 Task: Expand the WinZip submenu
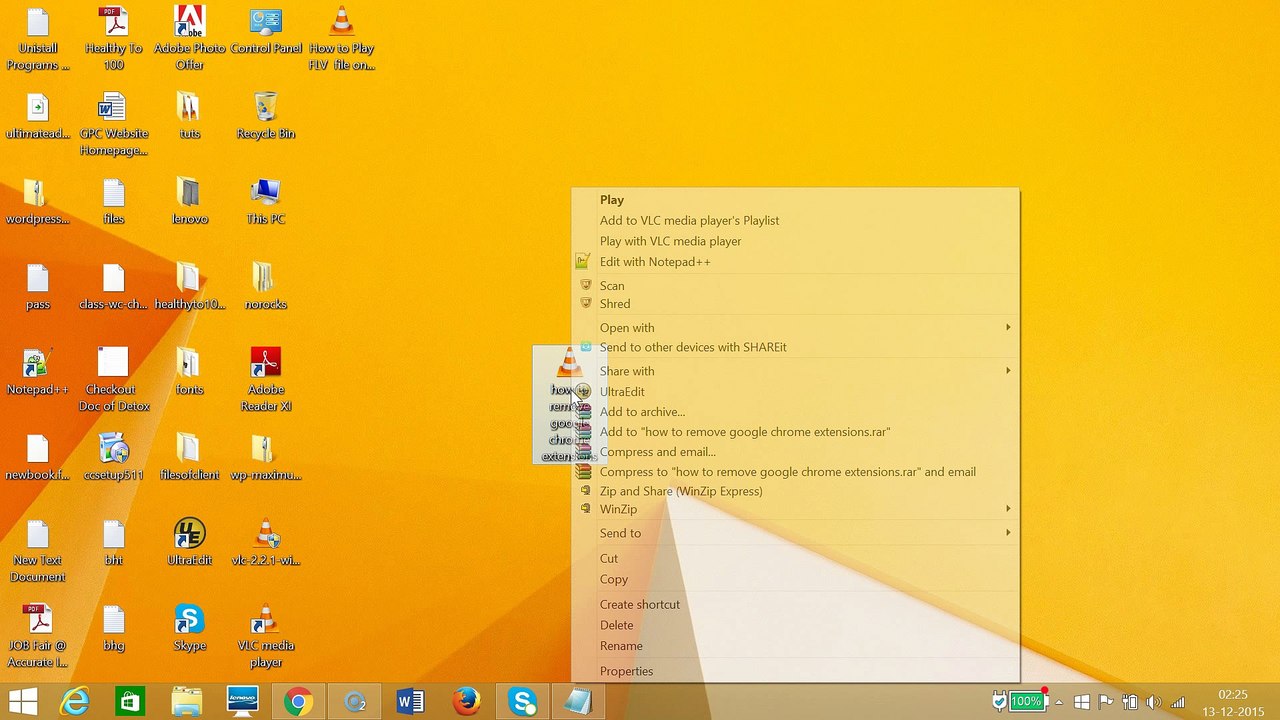(1007, 509)
